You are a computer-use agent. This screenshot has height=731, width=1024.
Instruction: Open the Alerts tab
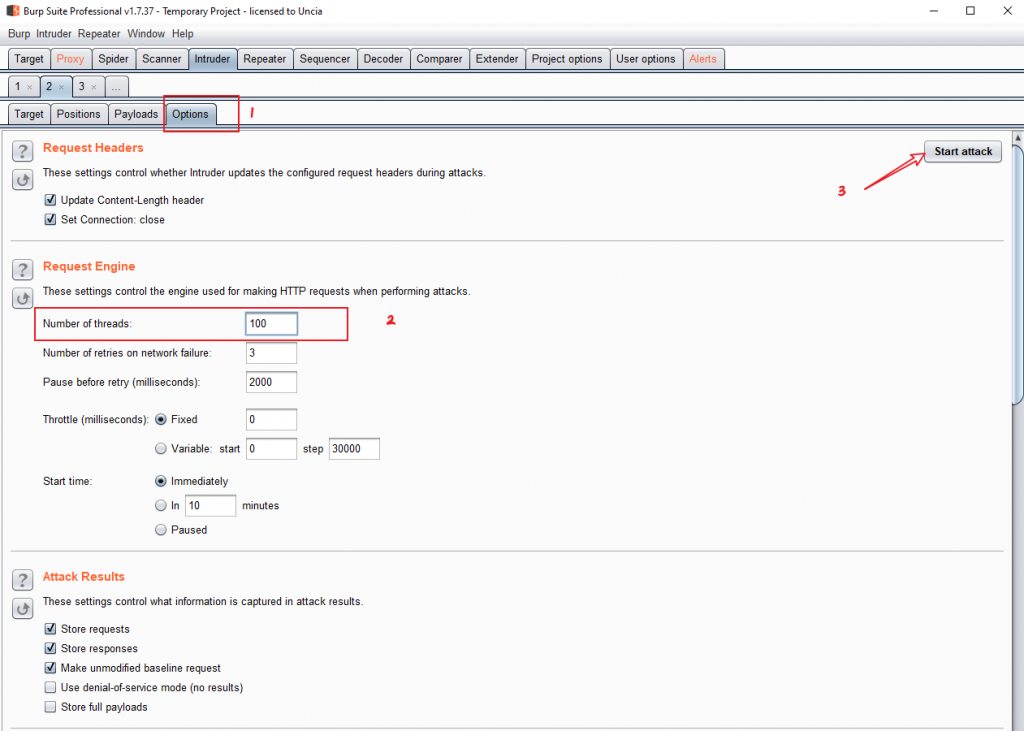[703, 59]
